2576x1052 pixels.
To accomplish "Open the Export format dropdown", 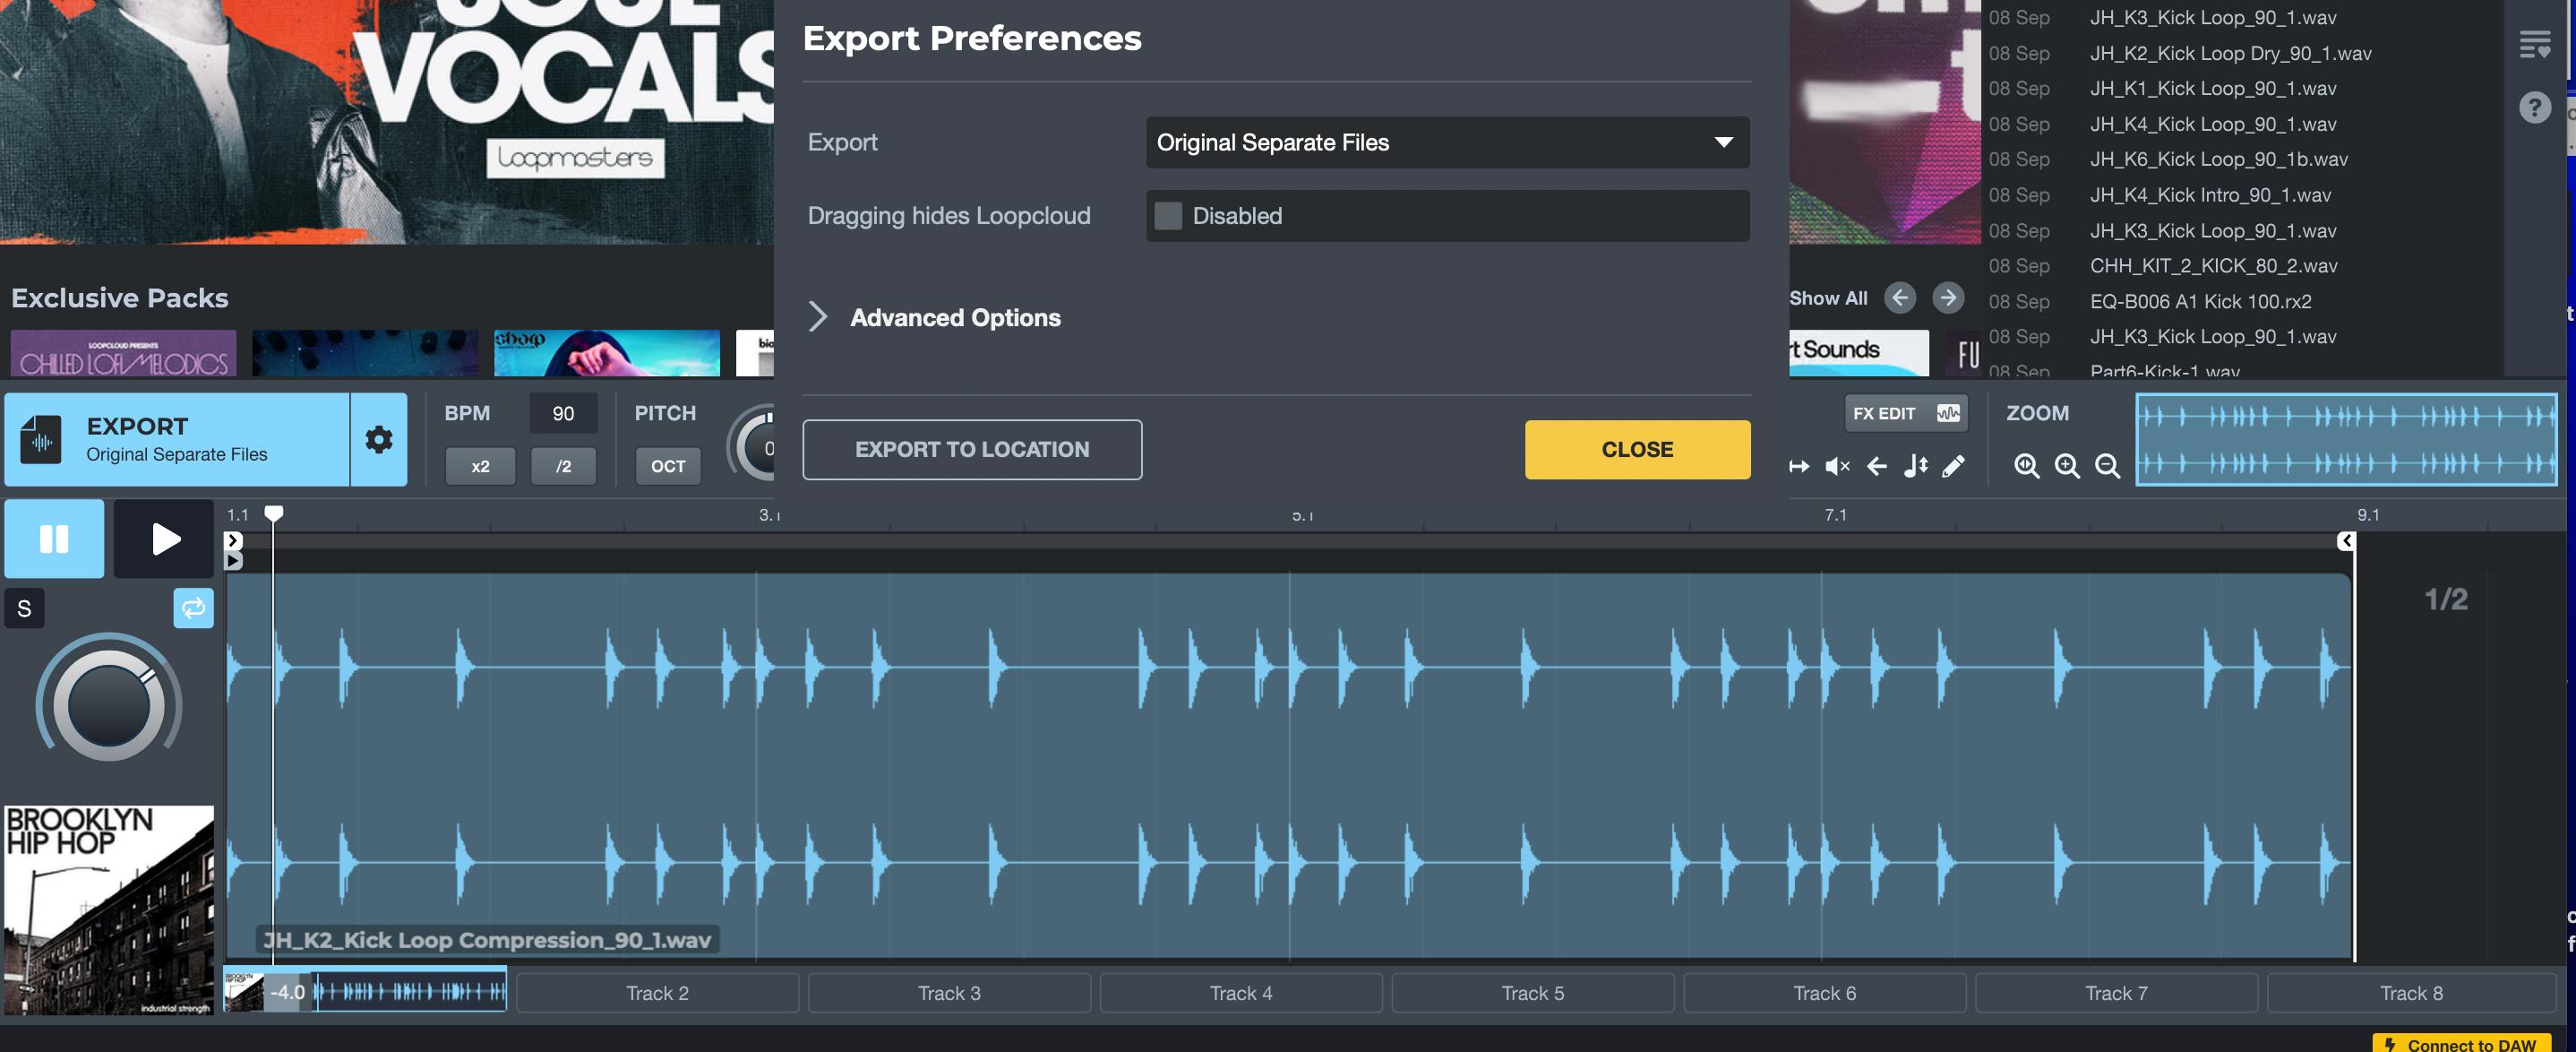I will (1447, 142).
